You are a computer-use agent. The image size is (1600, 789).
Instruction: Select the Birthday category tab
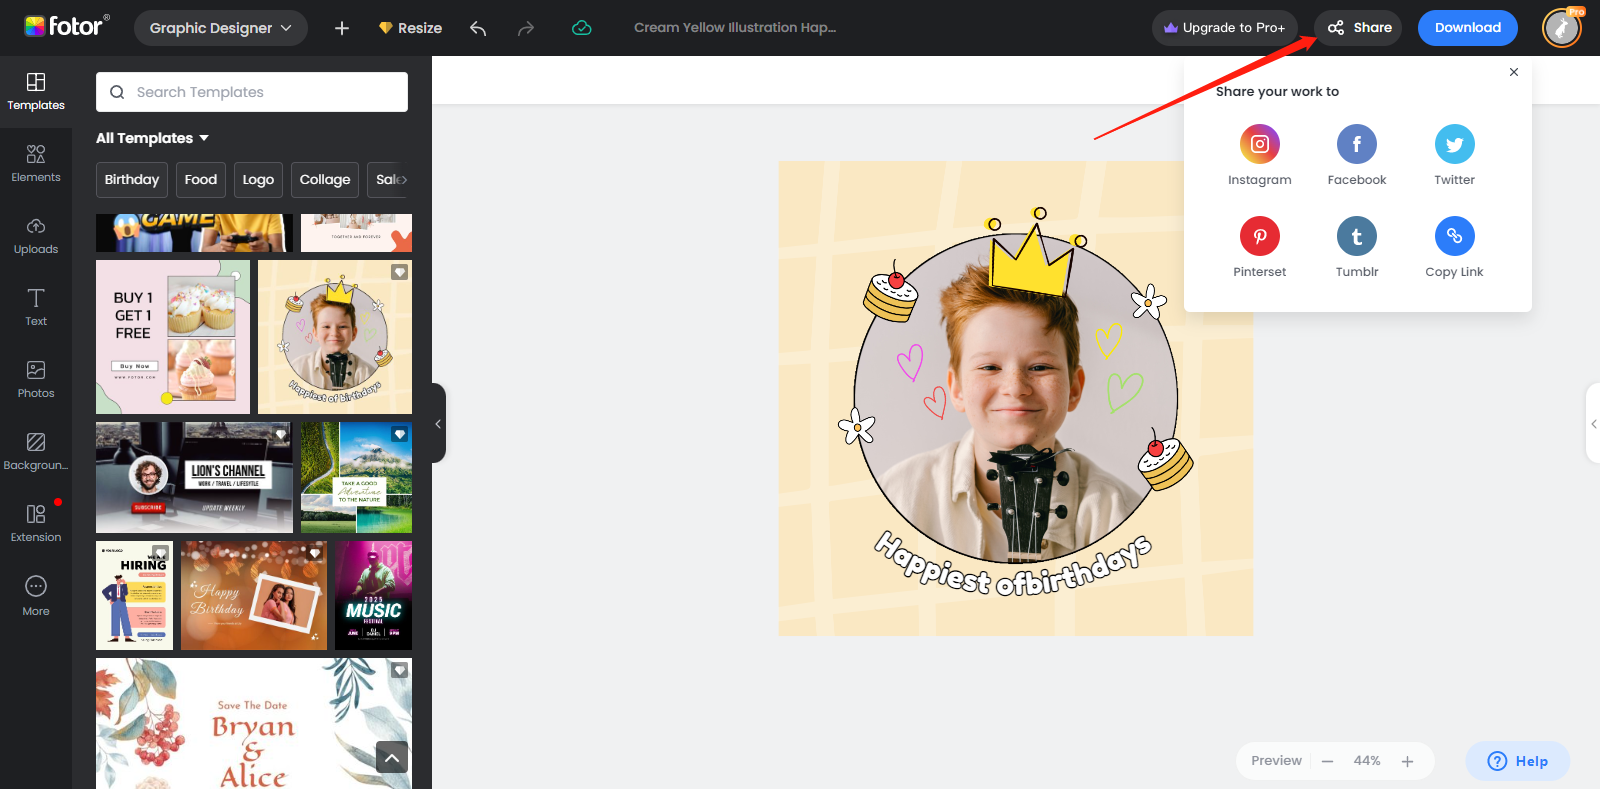[132, 180]
